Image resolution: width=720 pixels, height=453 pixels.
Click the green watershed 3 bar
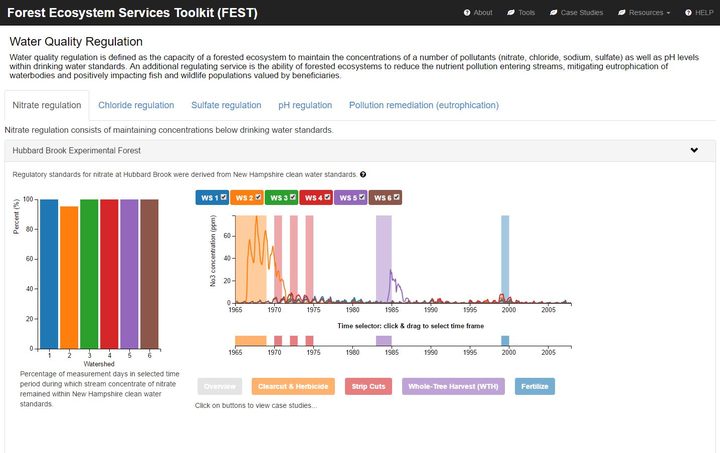pyautogui.click(x=89, y=274)
